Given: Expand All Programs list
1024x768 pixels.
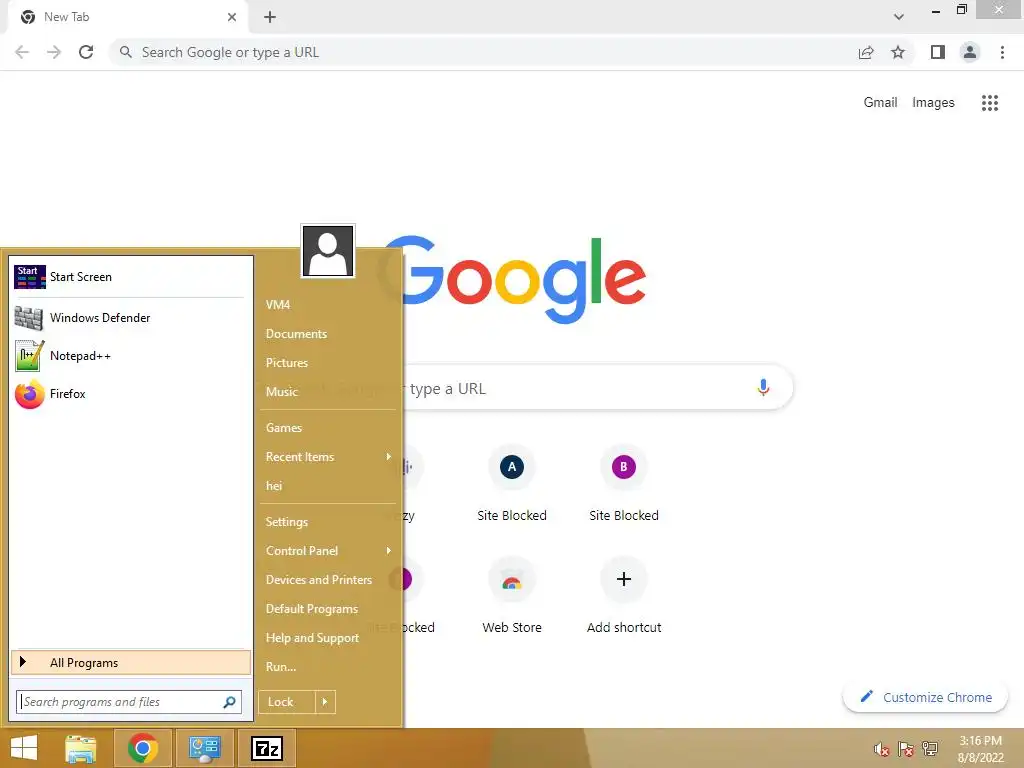Looking at the screenshot, I should [131, 662].
